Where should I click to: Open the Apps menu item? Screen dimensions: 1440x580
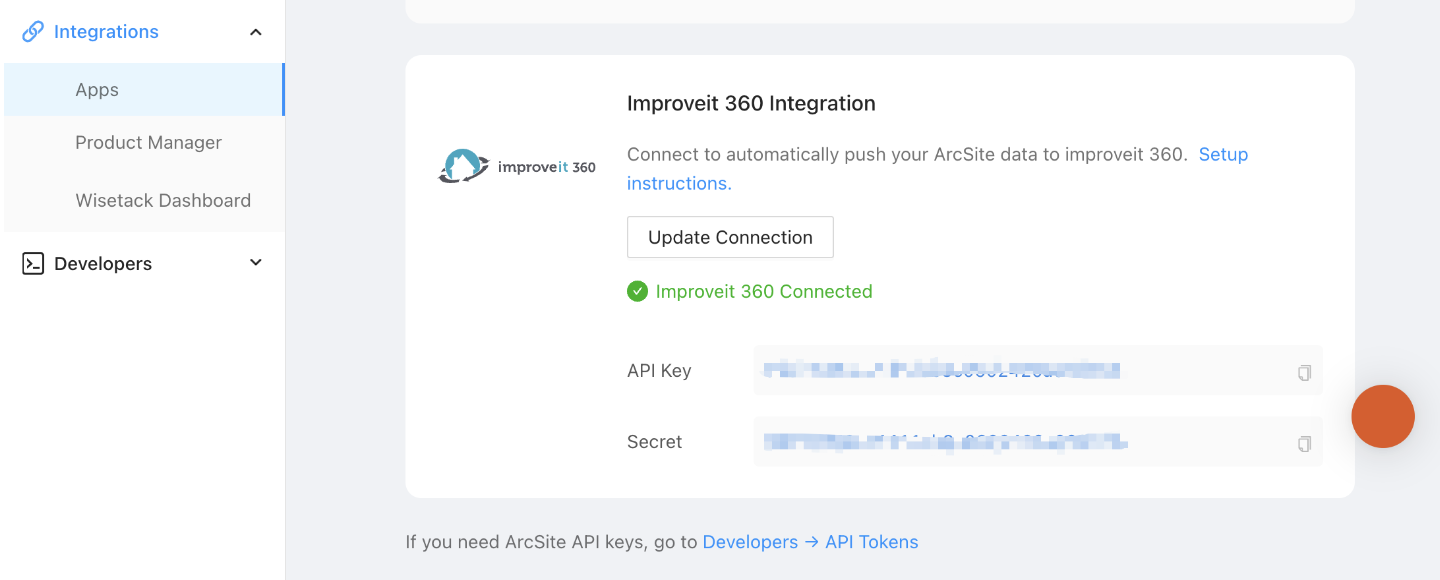pyautogui.click(x=144, y=90)
